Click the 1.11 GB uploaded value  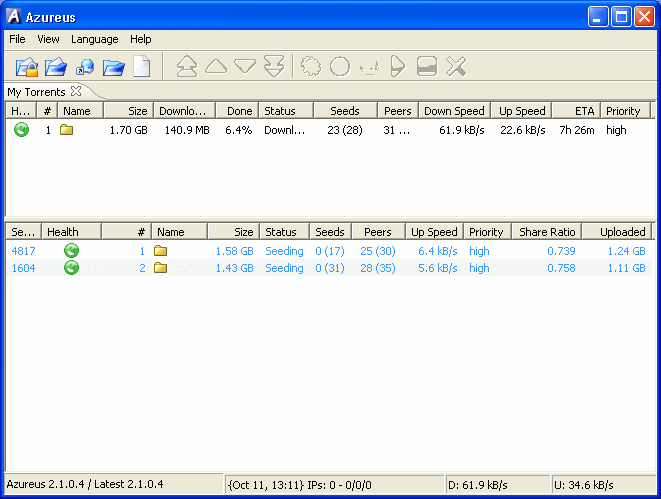tap(626, 268)
